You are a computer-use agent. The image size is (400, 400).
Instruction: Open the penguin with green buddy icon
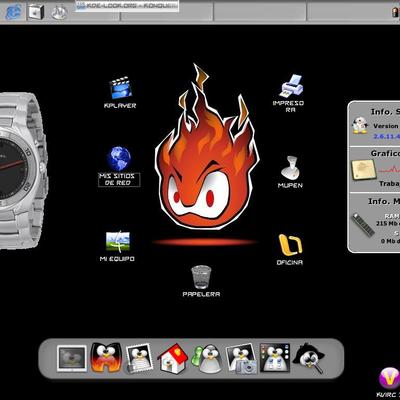point(206,359)
